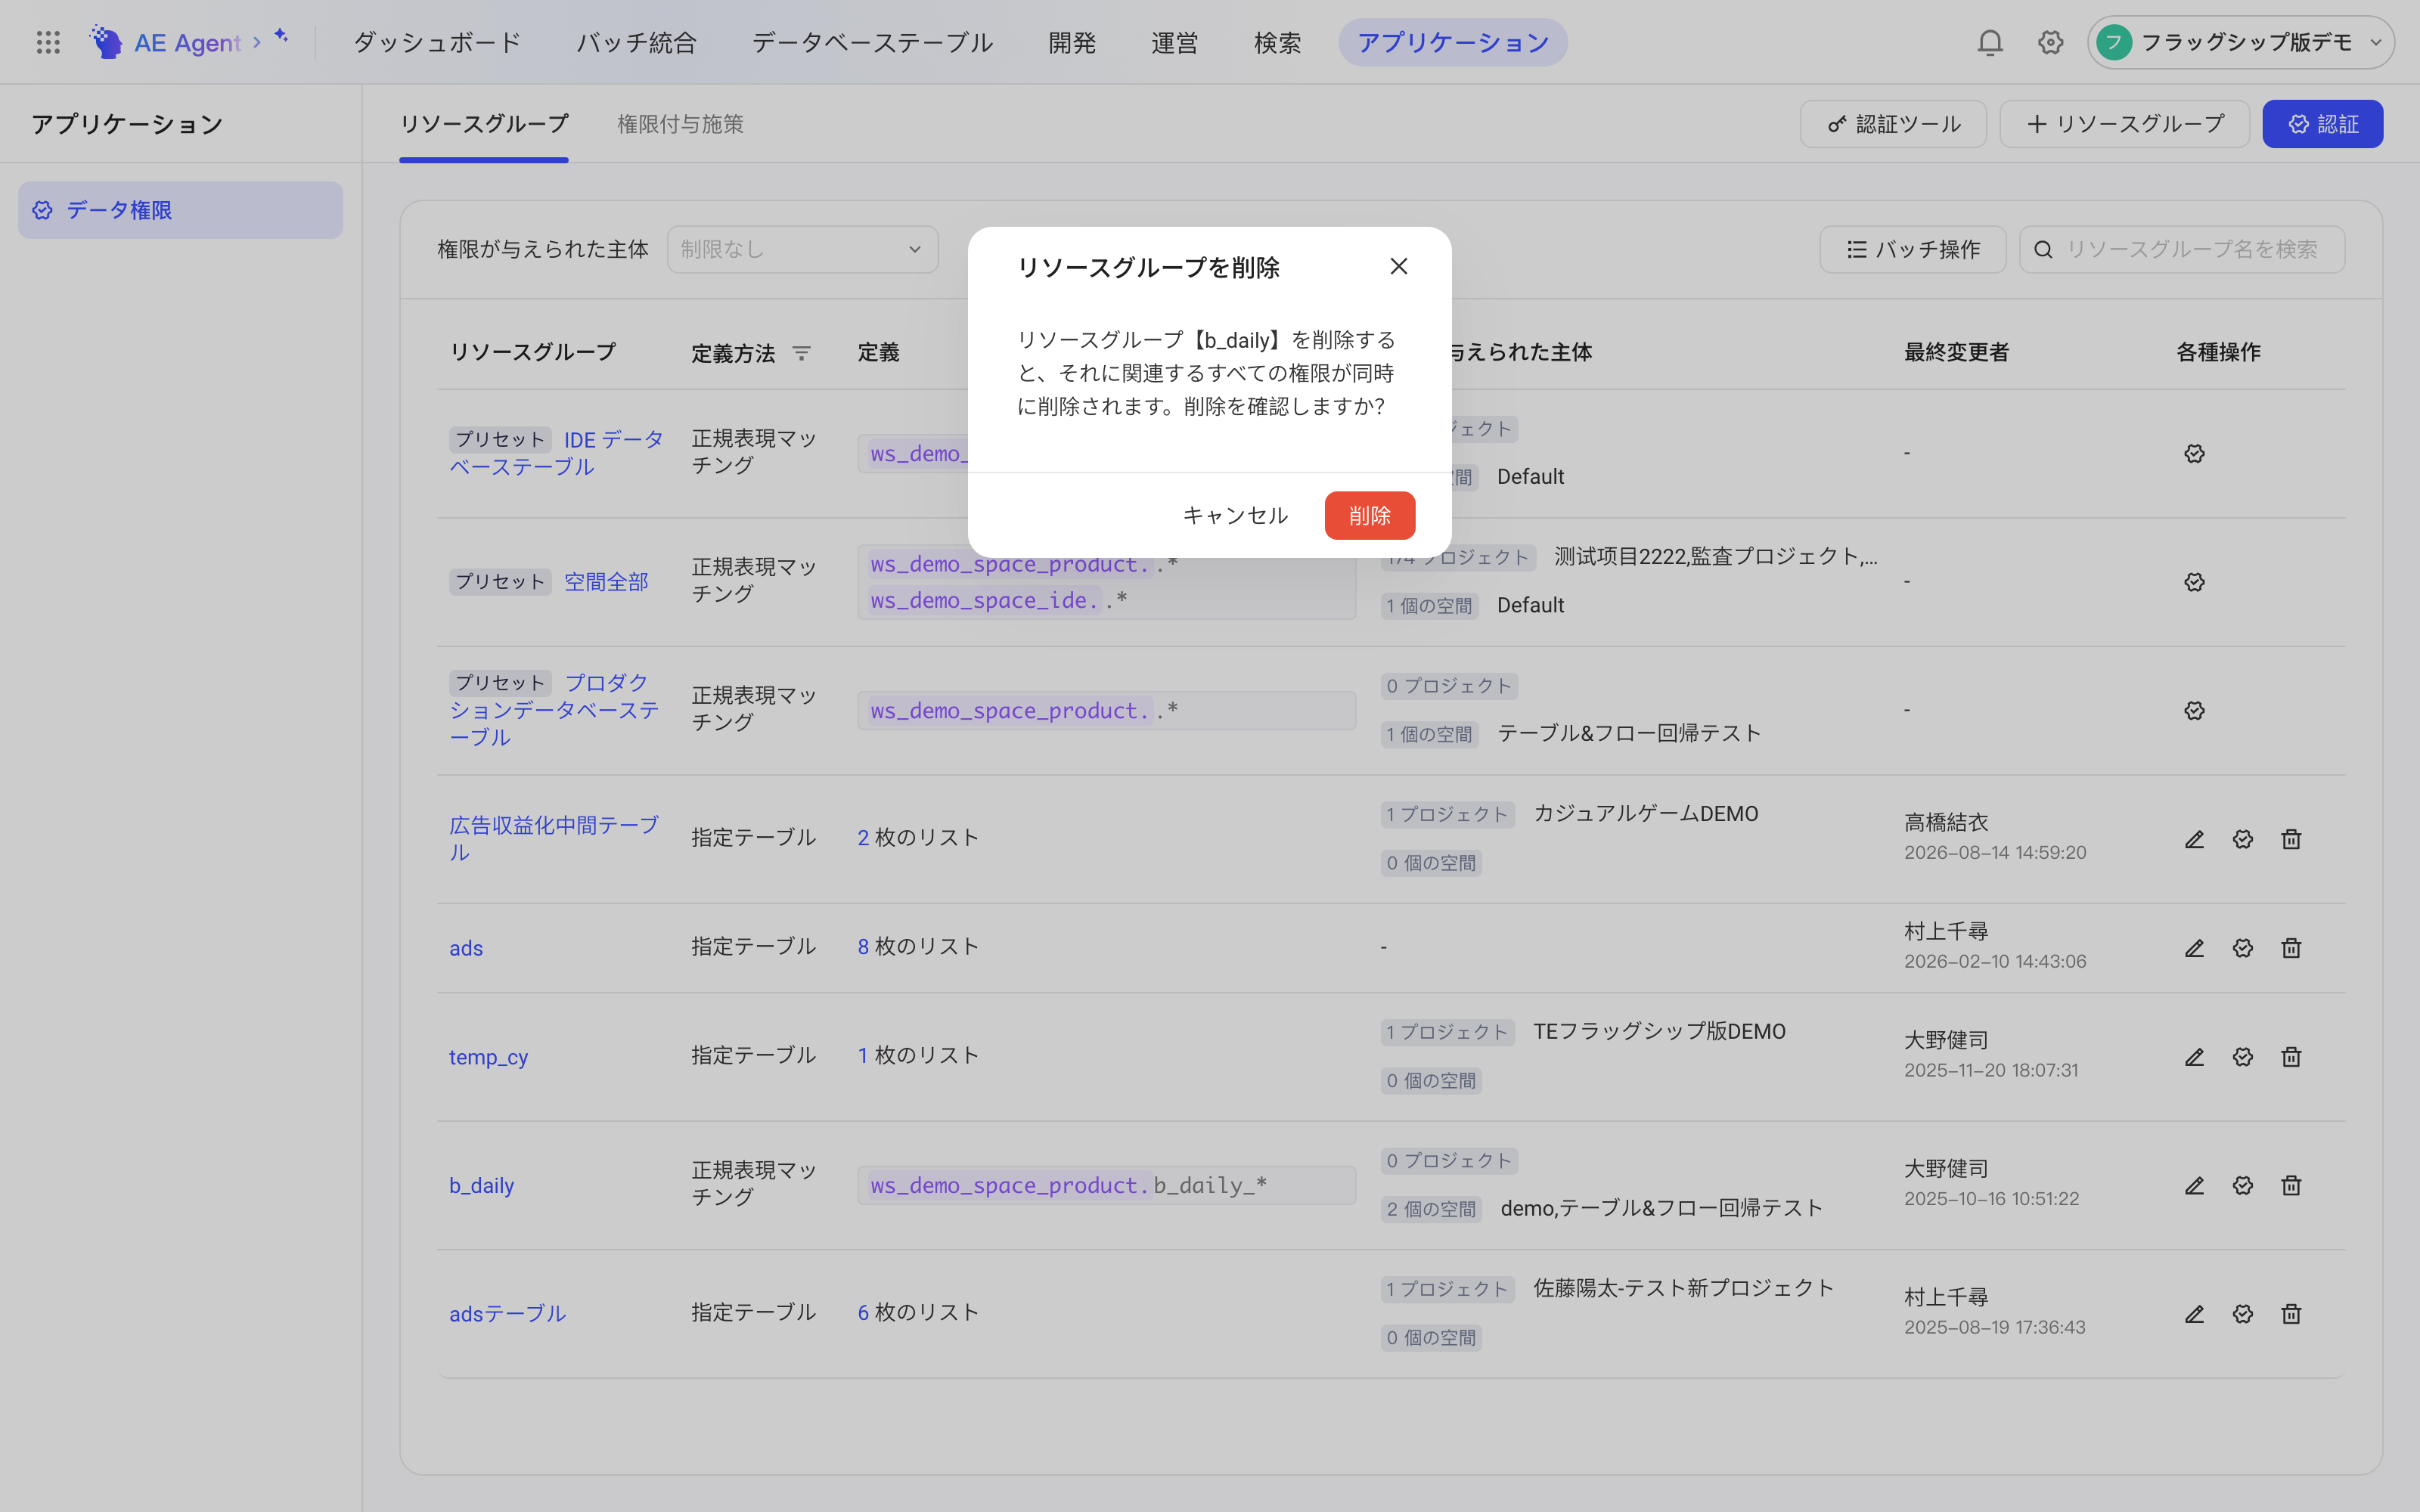This screenshot has height=1512, width=2420.
Task: Click the blue 認証 button
Action: (2322, 124)
